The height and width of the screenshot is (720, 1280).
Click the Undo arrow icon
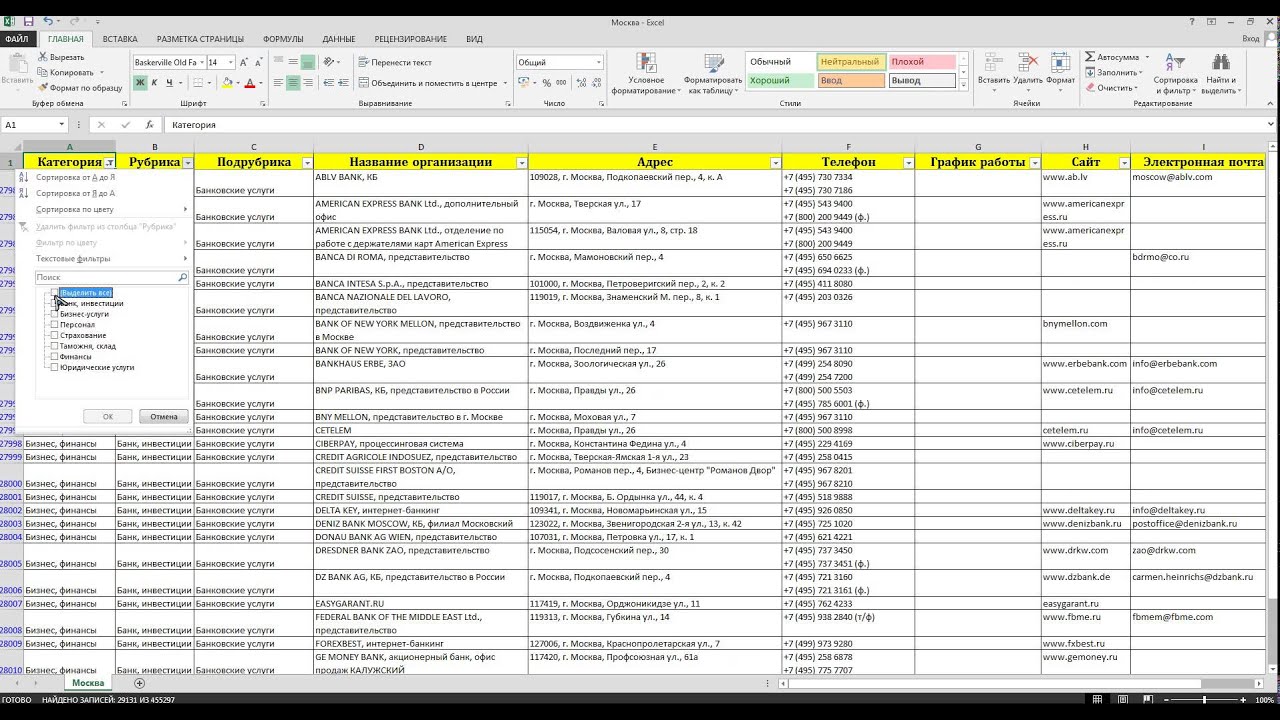coord(48,21)
